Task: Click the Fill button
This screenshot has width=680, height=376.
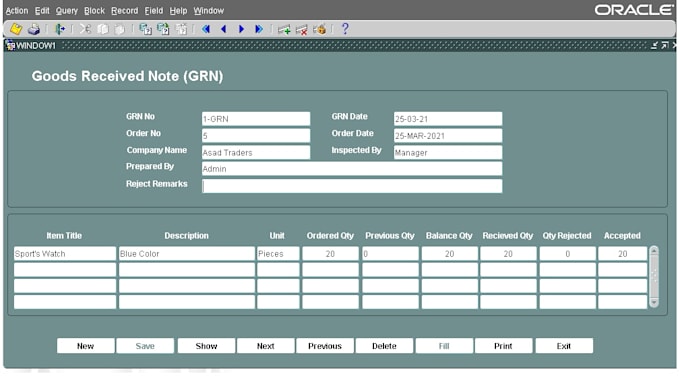Action: [444, 346]
